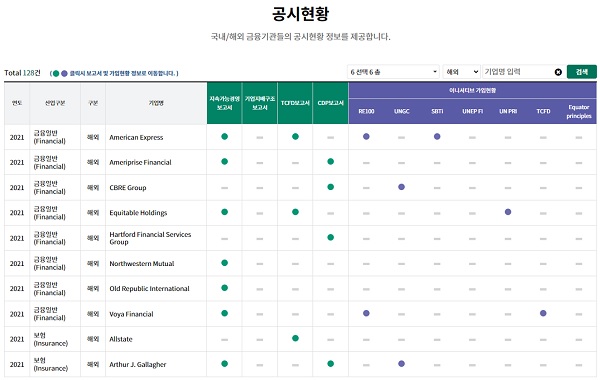Click the SBTi column header
Image resolution: width=600 pixels, height=380 pixels.
point(437,111)
